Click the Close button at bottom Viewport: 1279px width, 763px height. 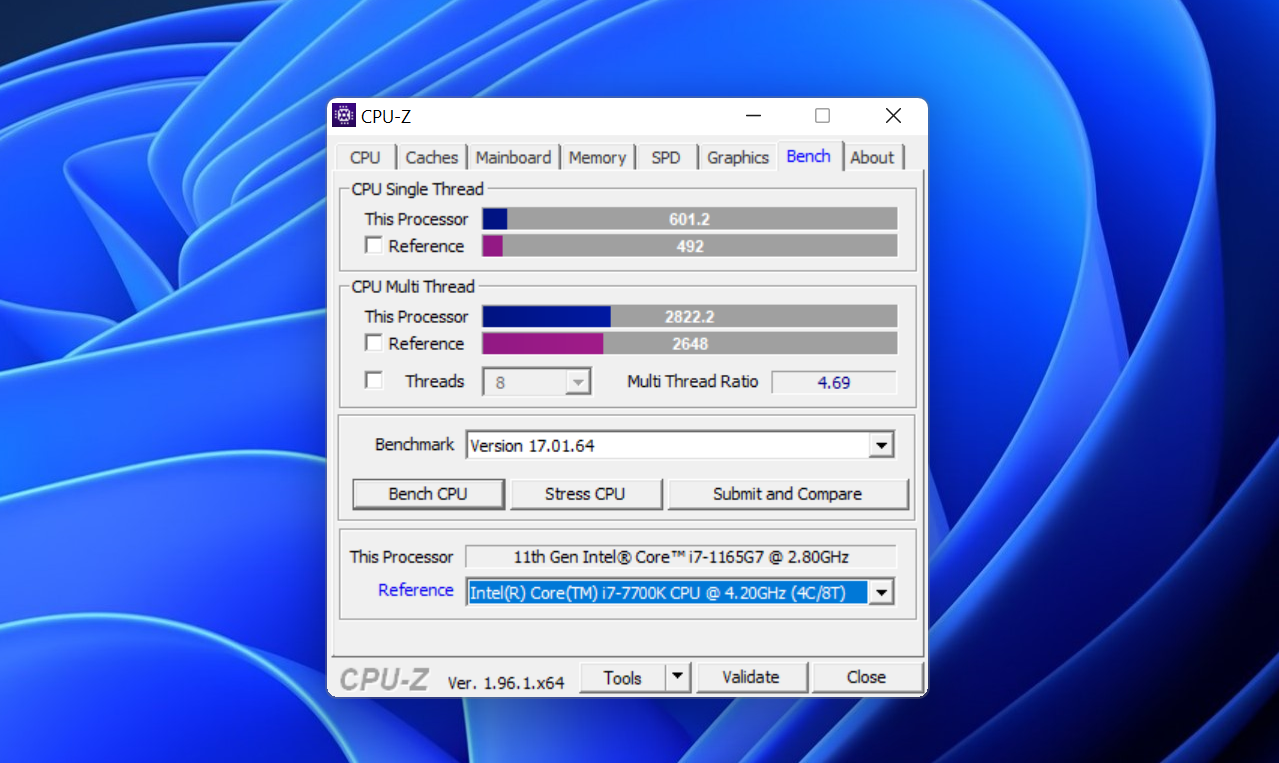tap(866, 677)
